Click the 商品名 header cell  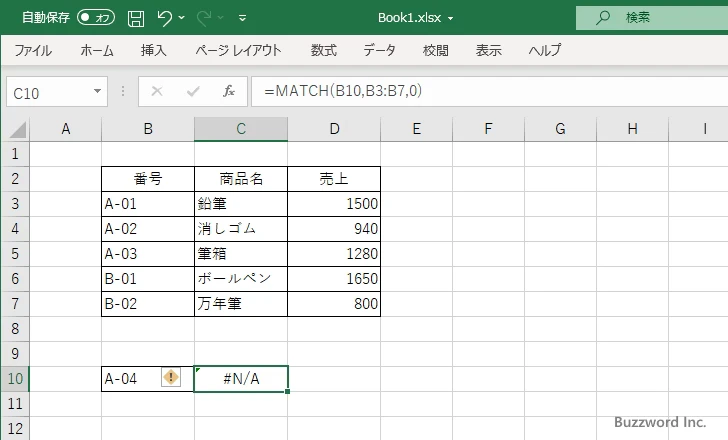[x=241, y=179]
